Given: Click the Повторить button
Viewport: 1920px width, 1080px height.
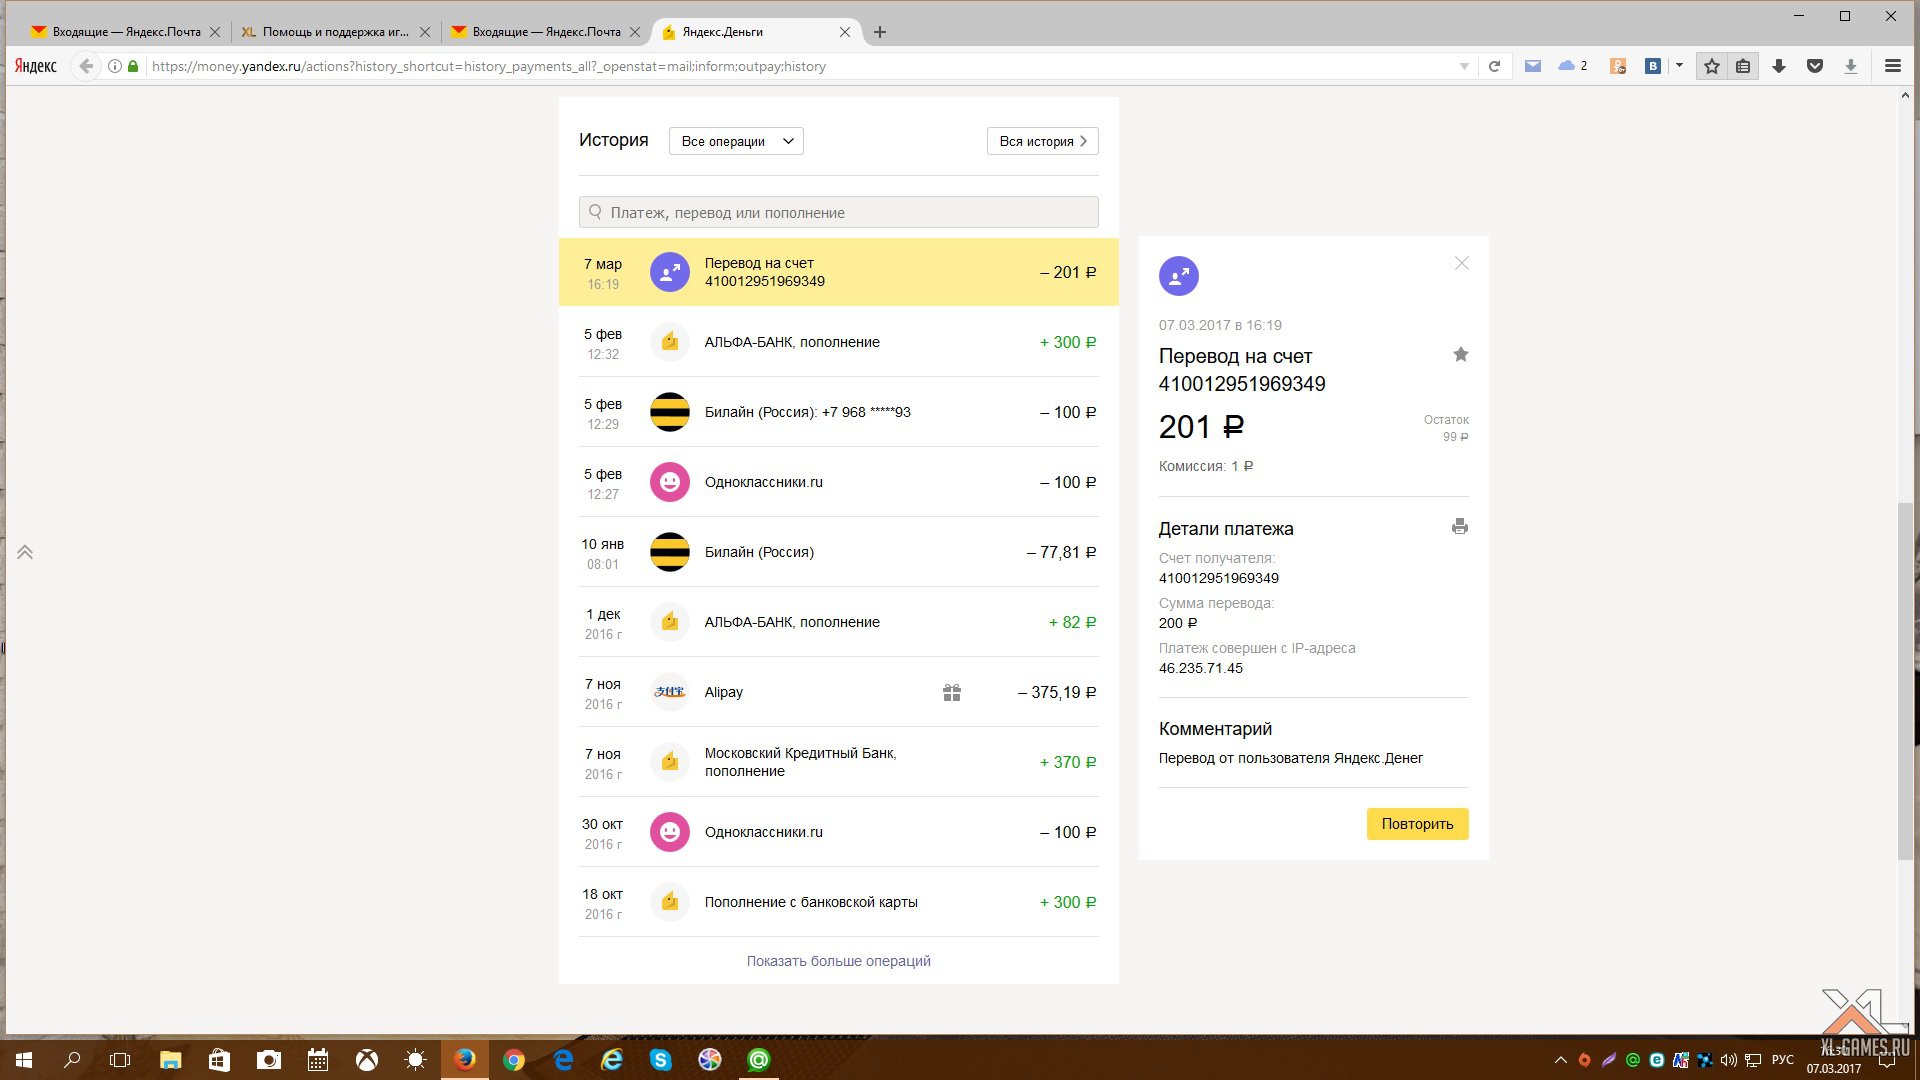Looking at the screenshot, I should [x=1417, y=824].
